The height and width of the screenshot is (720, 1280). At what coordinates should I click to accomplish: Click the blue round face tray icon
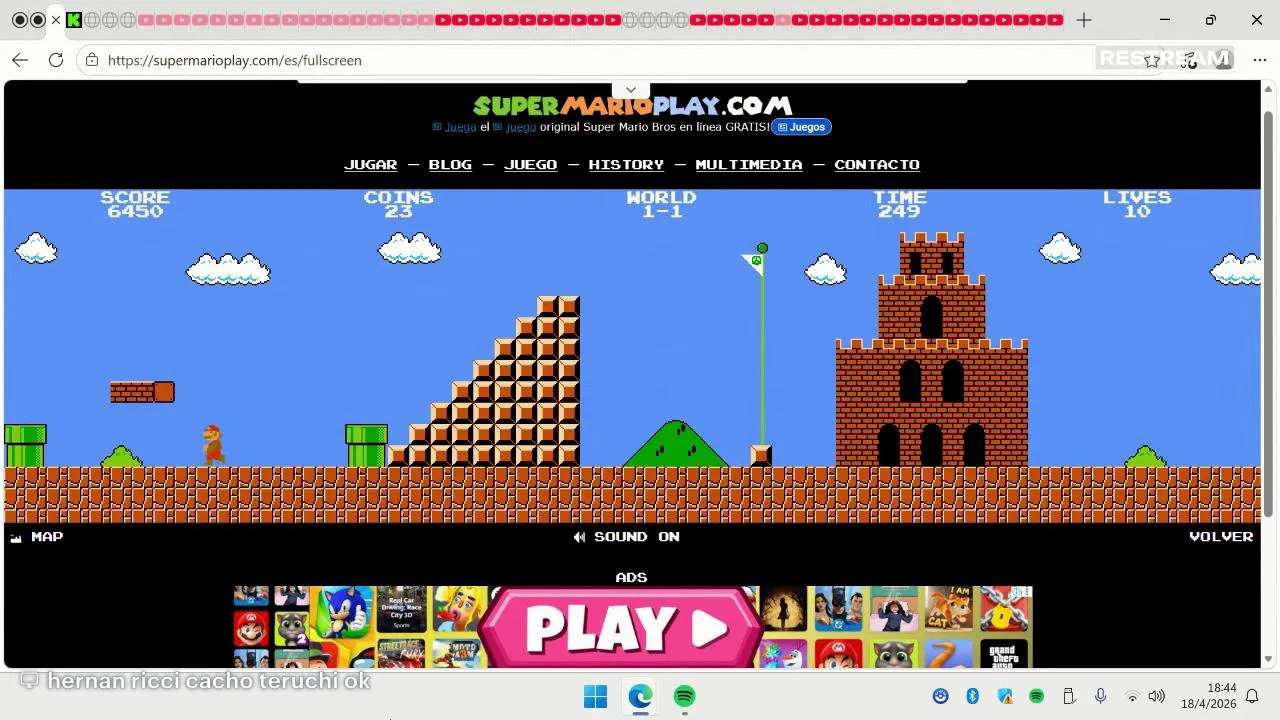[940, 696]
